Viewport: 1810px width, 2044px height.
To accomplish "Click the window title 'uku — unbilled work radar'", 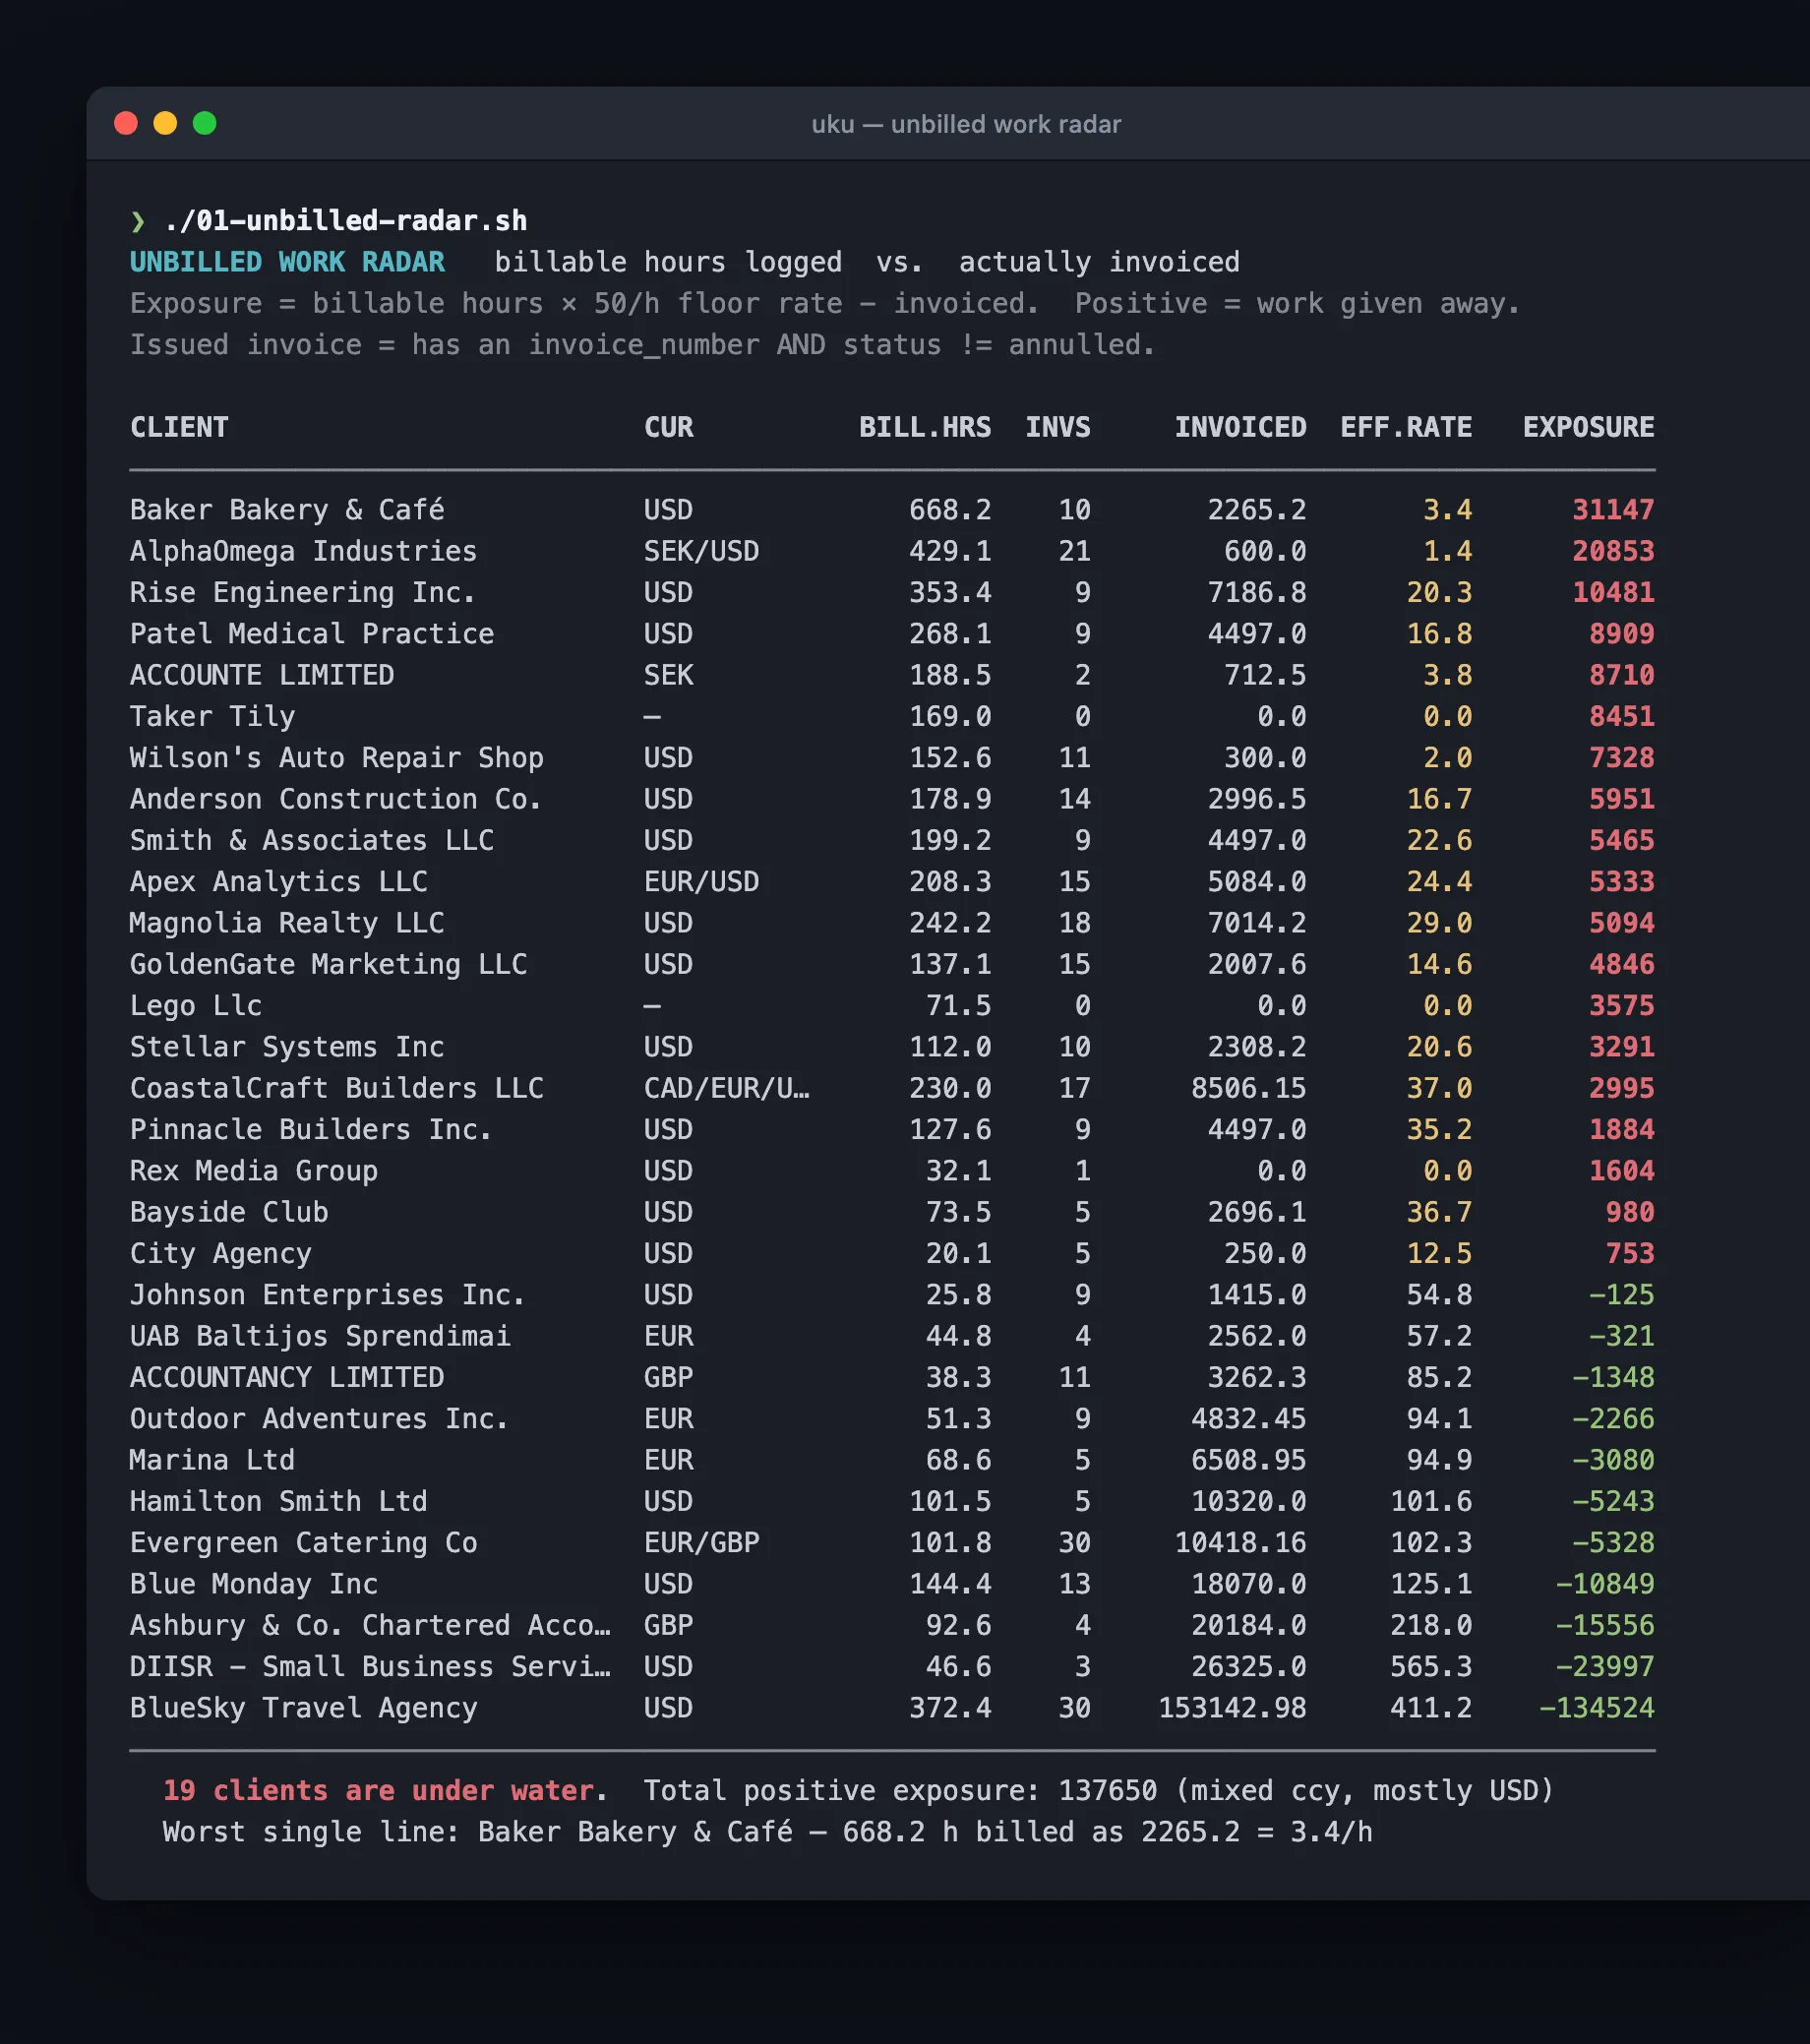I will pyautogui.click(x=966, y=124).
